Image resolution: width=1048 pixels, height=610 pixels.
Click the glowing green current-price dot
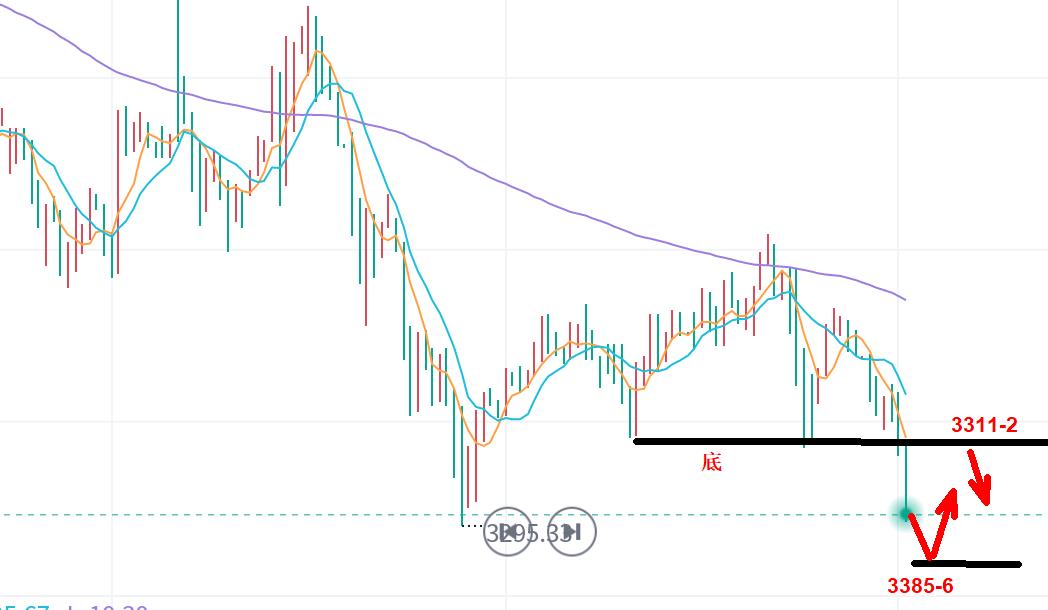[x=906, y=514]
